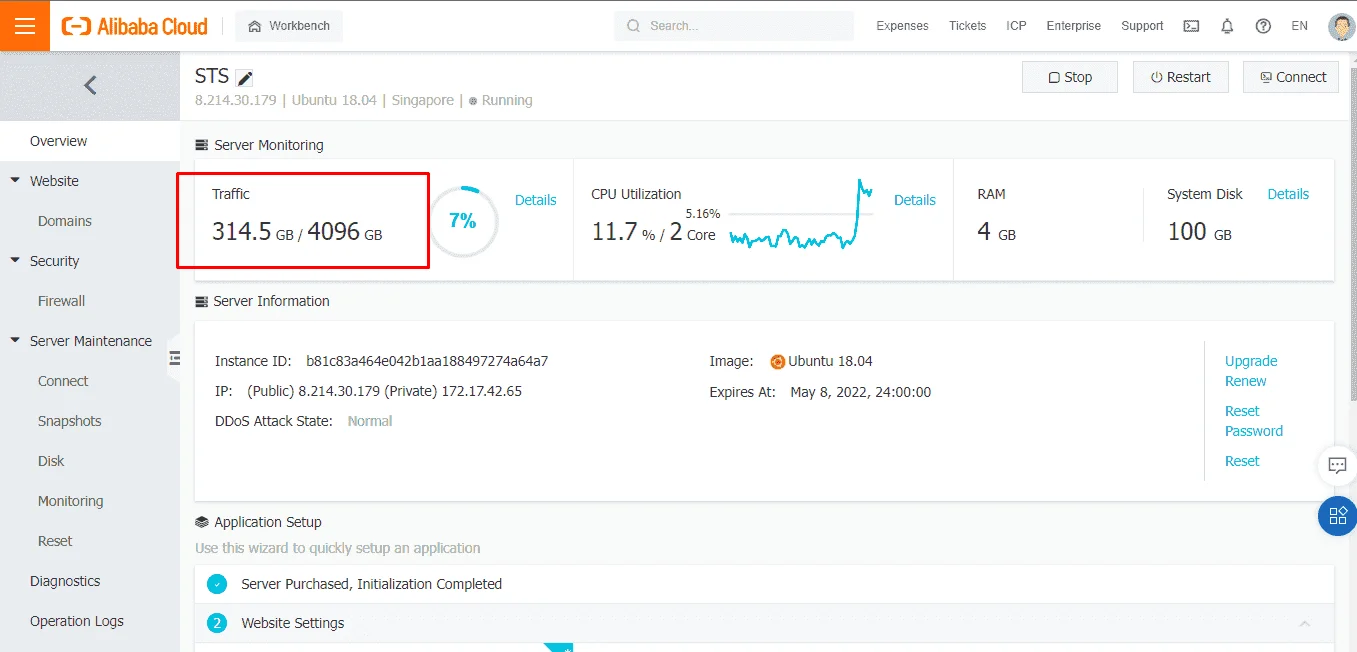Open the Support menu
This screenshot has width=1357, height=652.
[1142, 26]
